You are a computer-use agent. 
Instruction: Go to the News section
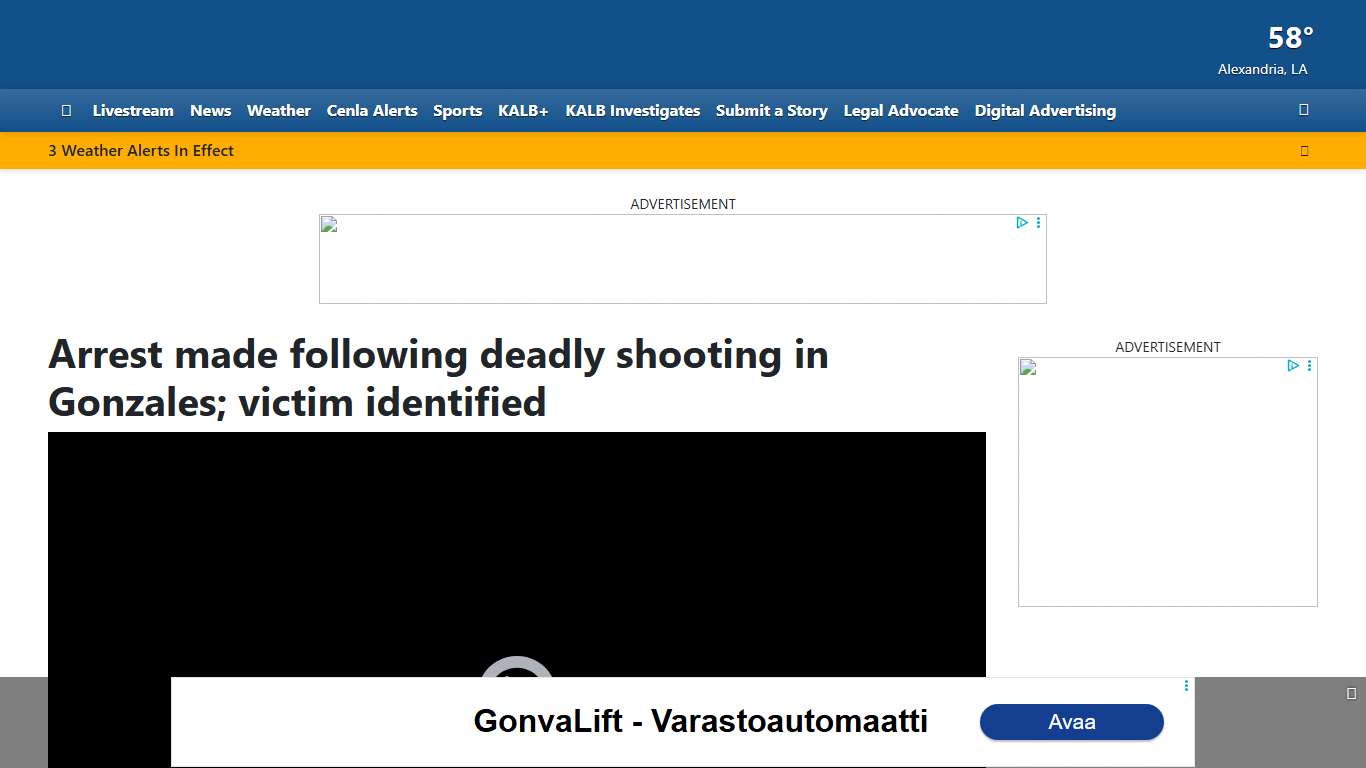[210, 111]
